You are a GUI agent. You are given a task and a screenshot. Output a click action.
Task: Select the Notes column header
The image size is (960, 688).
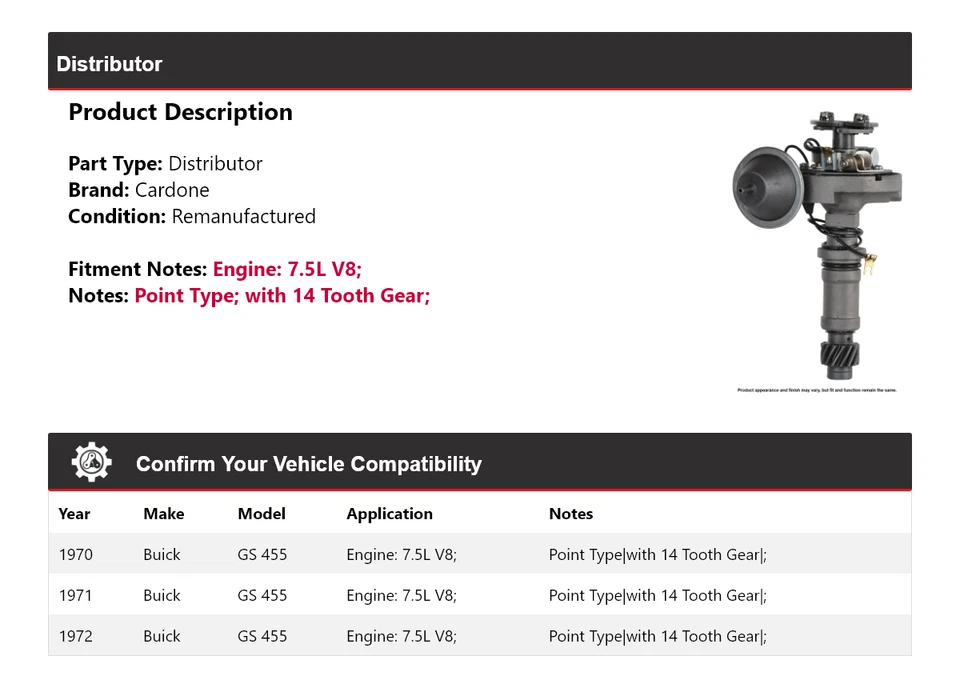[x=571, y=514]
